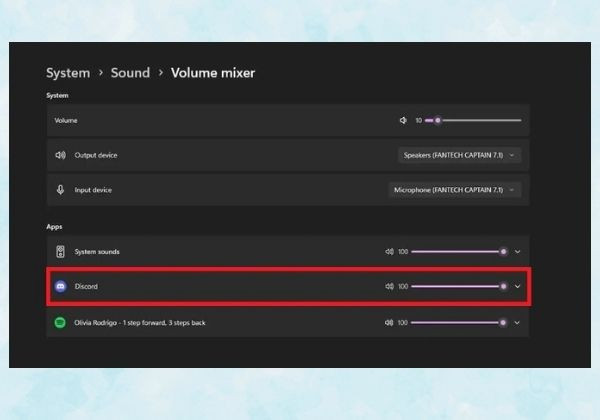Expand the Olivia Rodrigo row chevron
Image resolution: width=600 pixels, height=420 pixels.
point(517,322)
